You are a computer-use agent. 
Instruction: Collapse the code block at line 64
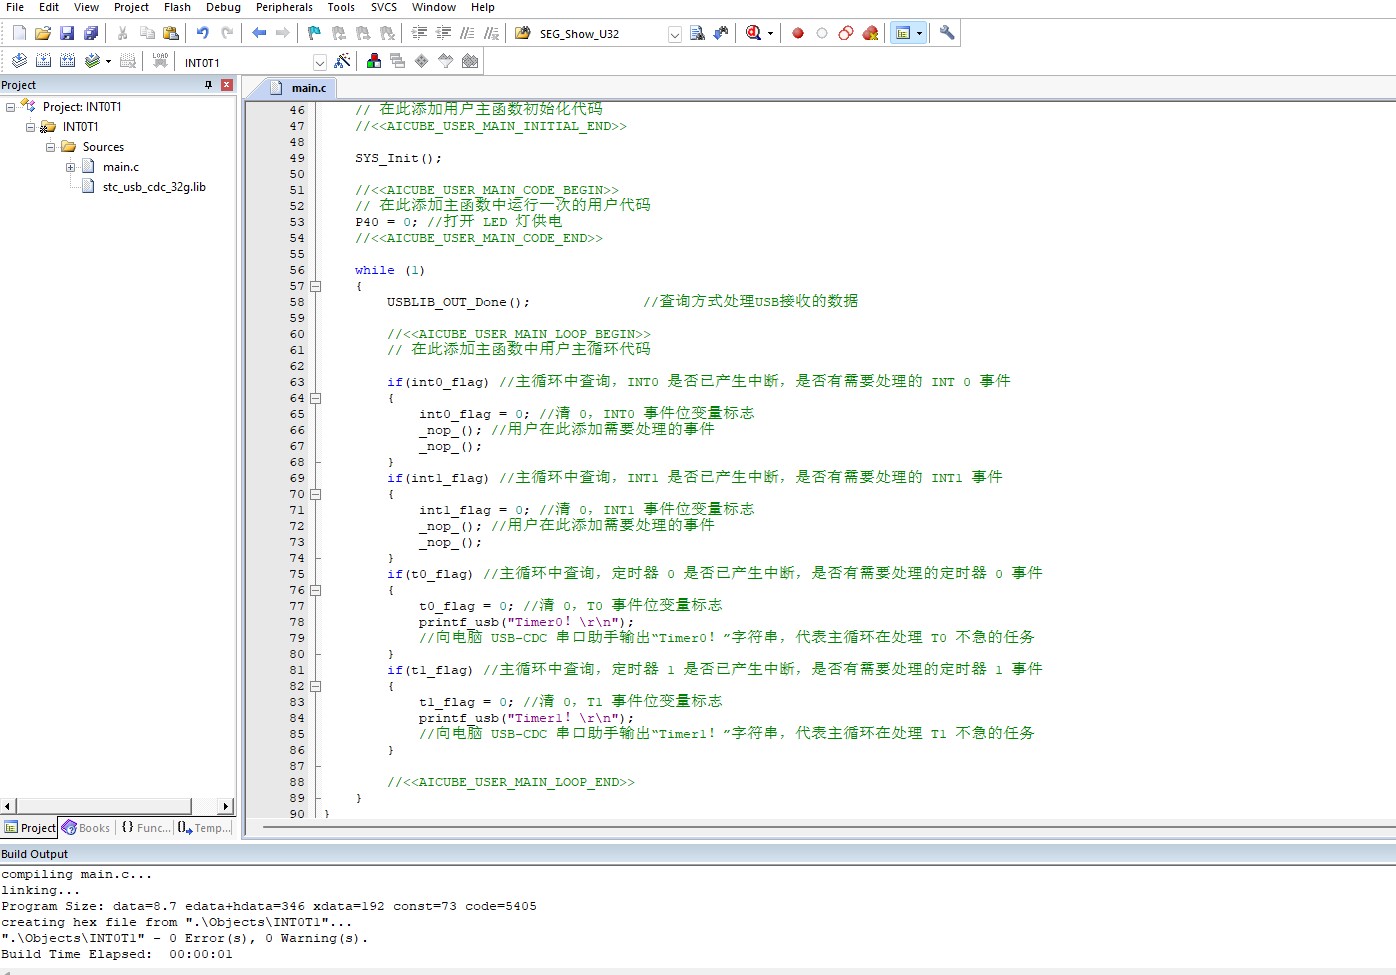pos(315,398)
